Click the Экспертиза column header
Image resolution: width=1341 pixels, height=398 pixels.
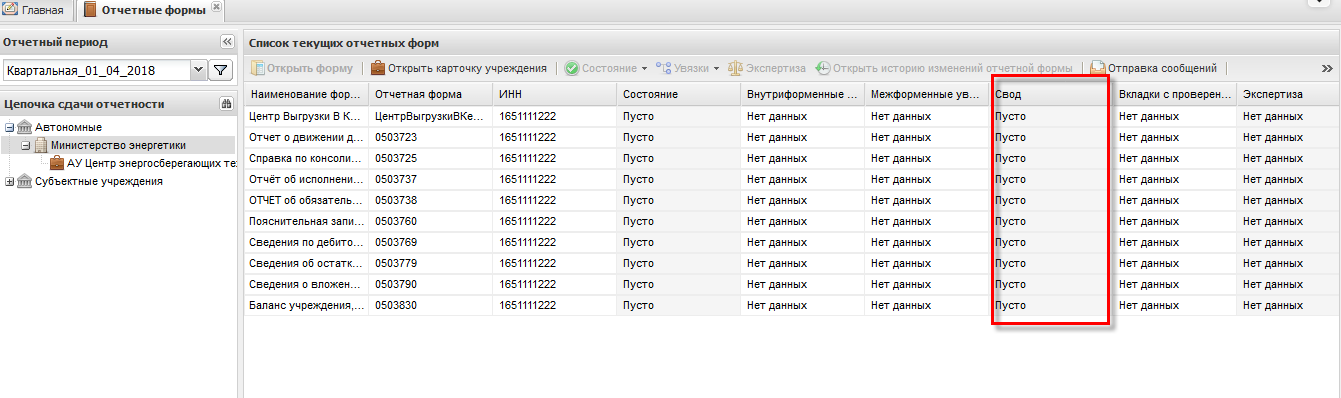click(1288, 94)
